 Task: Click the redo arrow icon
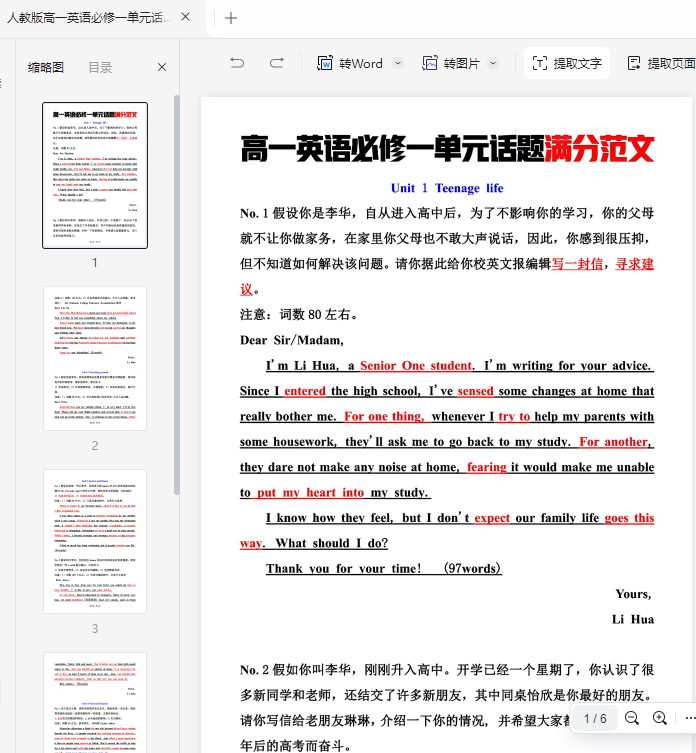[277, 63]
